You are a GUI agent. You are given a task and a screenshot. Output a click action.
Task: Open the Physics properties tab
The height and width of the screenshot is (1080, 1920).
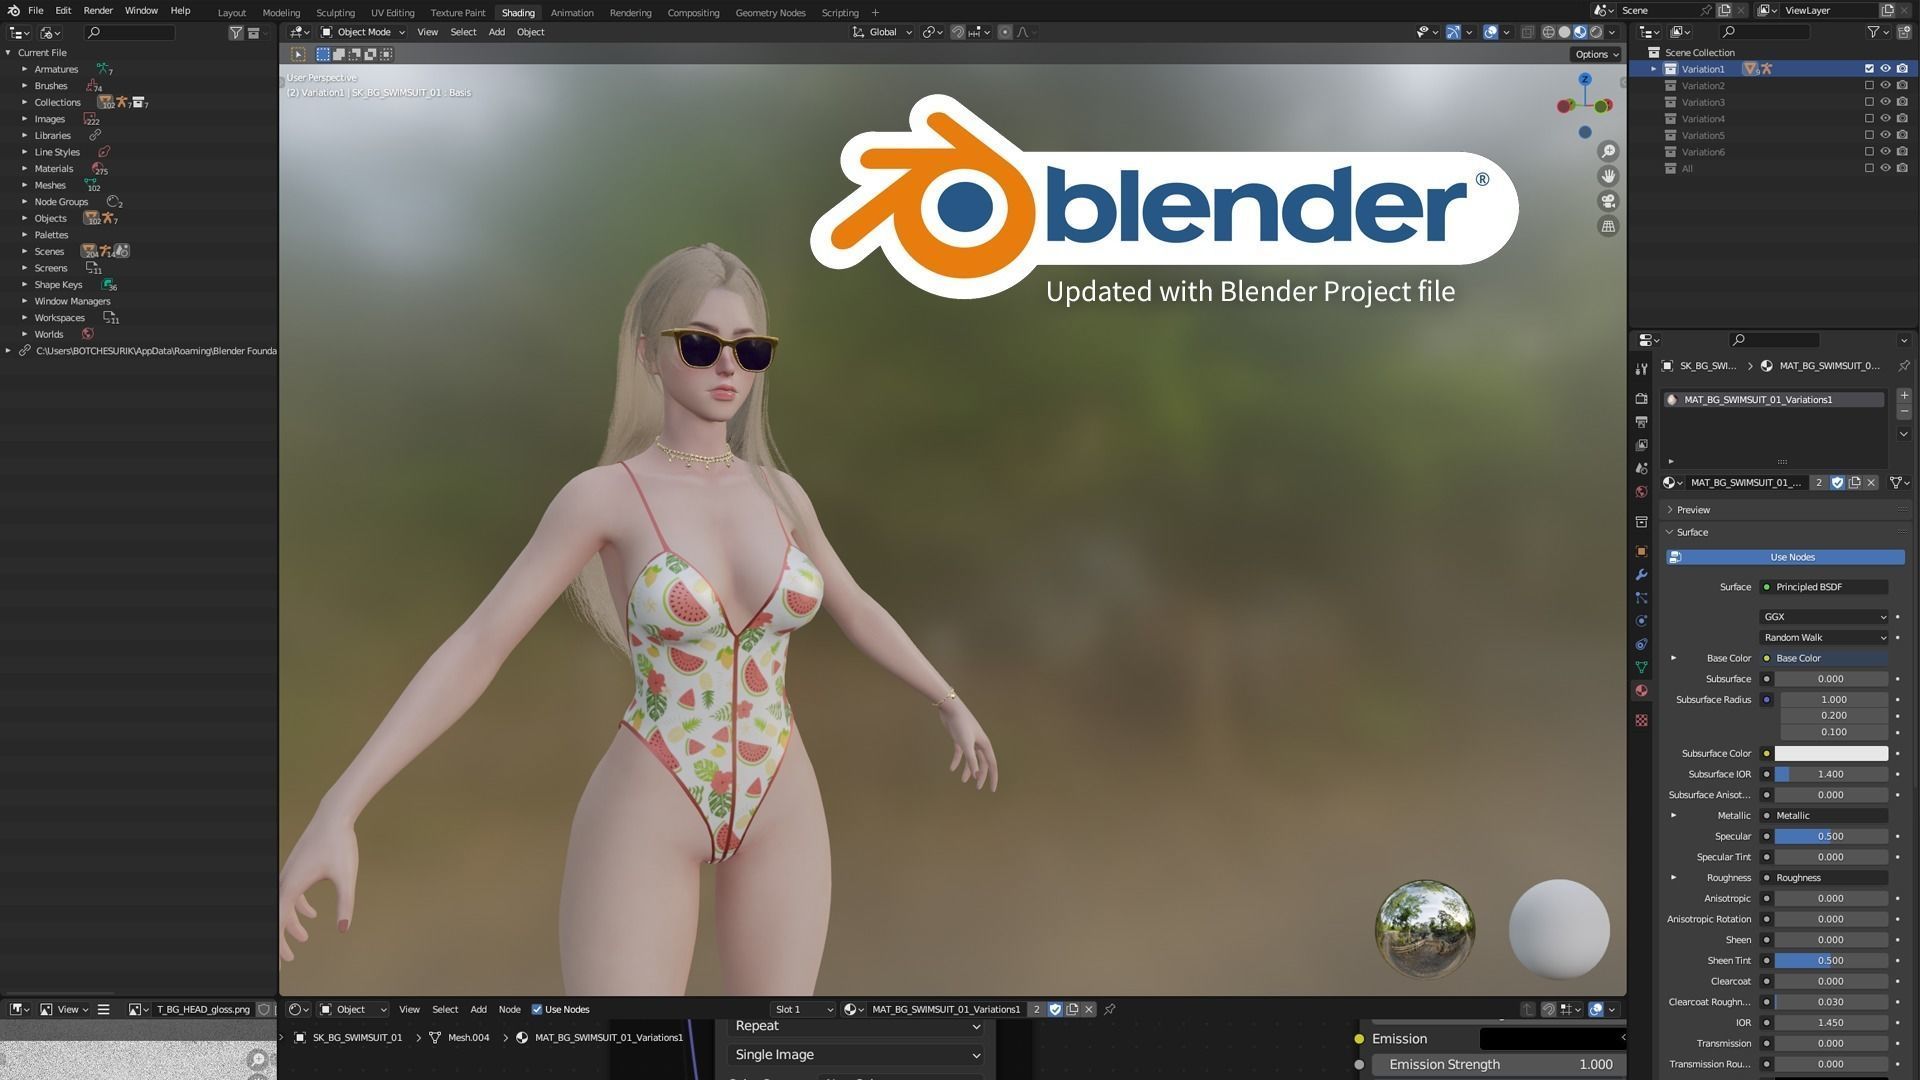1641,621
